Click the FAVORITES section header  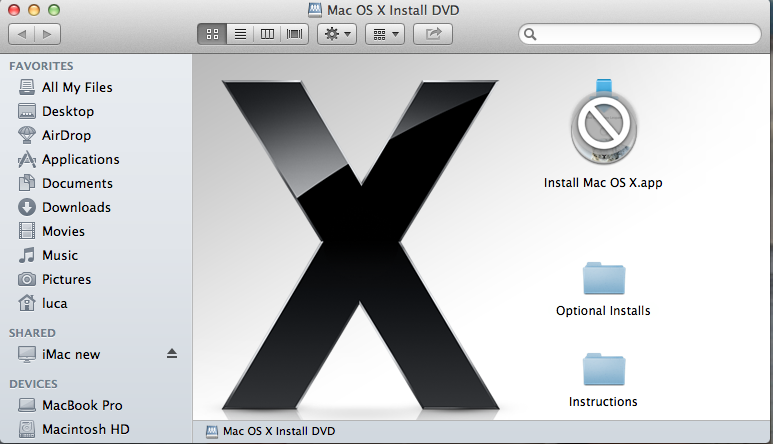tap(41, 66)
